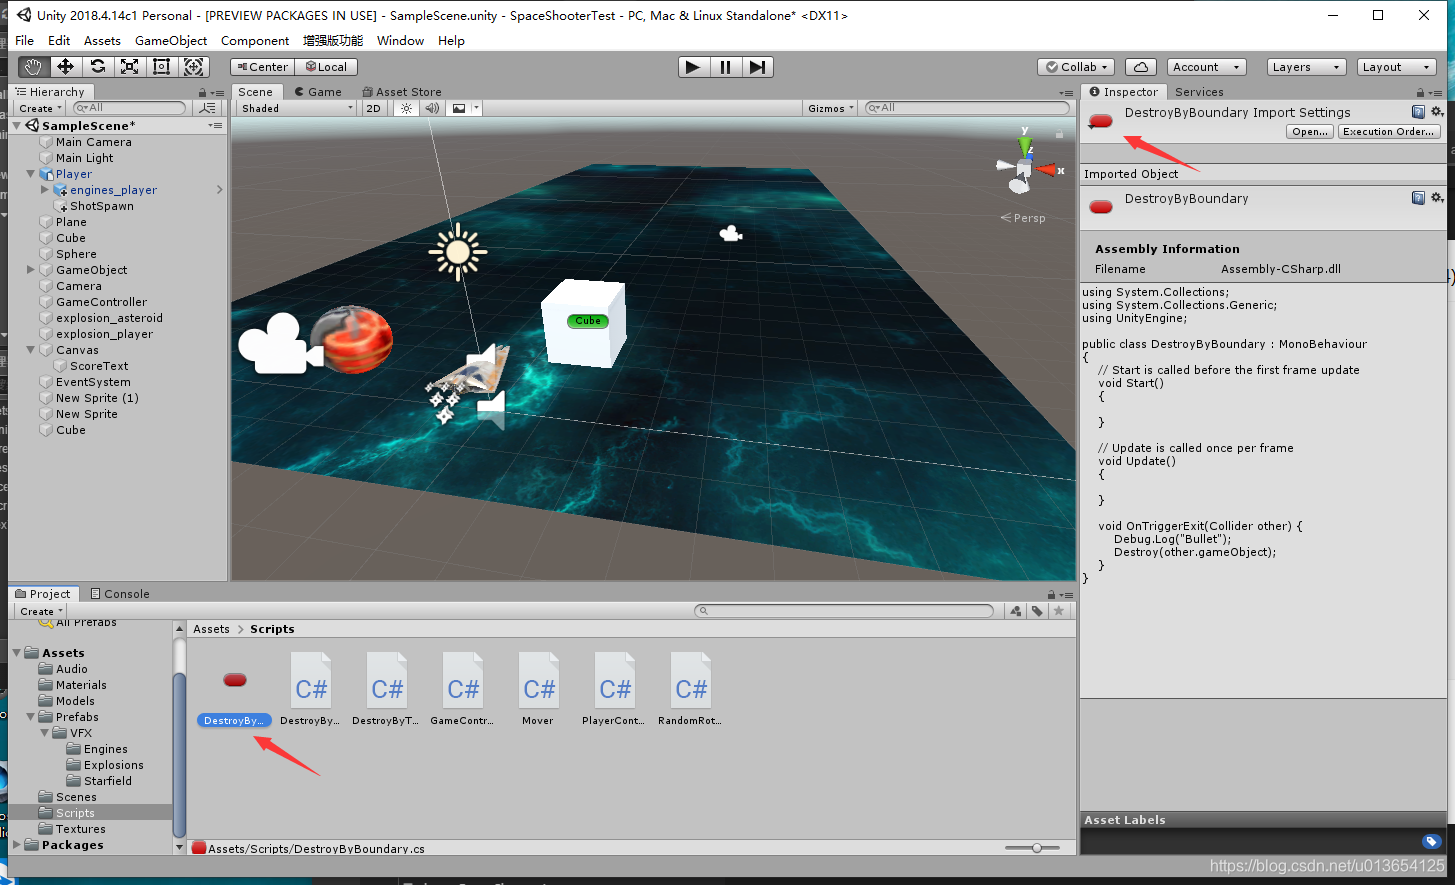Toggle Persp projection label in Scene

(x=1023, y=218)
